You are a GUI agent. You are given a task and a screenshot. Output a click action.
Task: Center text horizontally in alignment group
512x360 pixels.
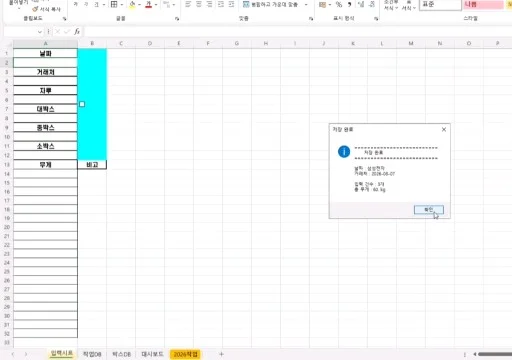point(199,4)
